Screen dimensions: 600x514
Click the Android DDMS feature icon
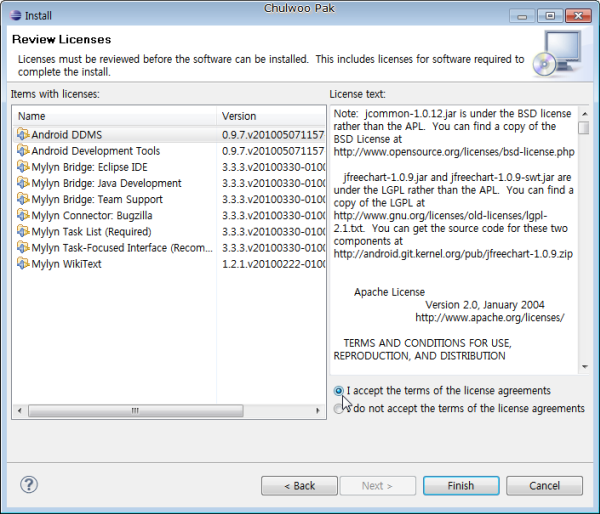coord(23,134)
